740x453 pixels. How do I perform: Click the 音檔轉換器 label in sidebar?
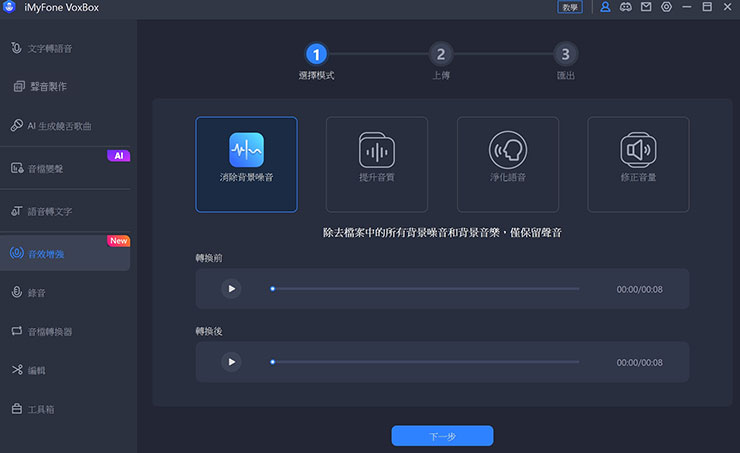tap(50, 332)
